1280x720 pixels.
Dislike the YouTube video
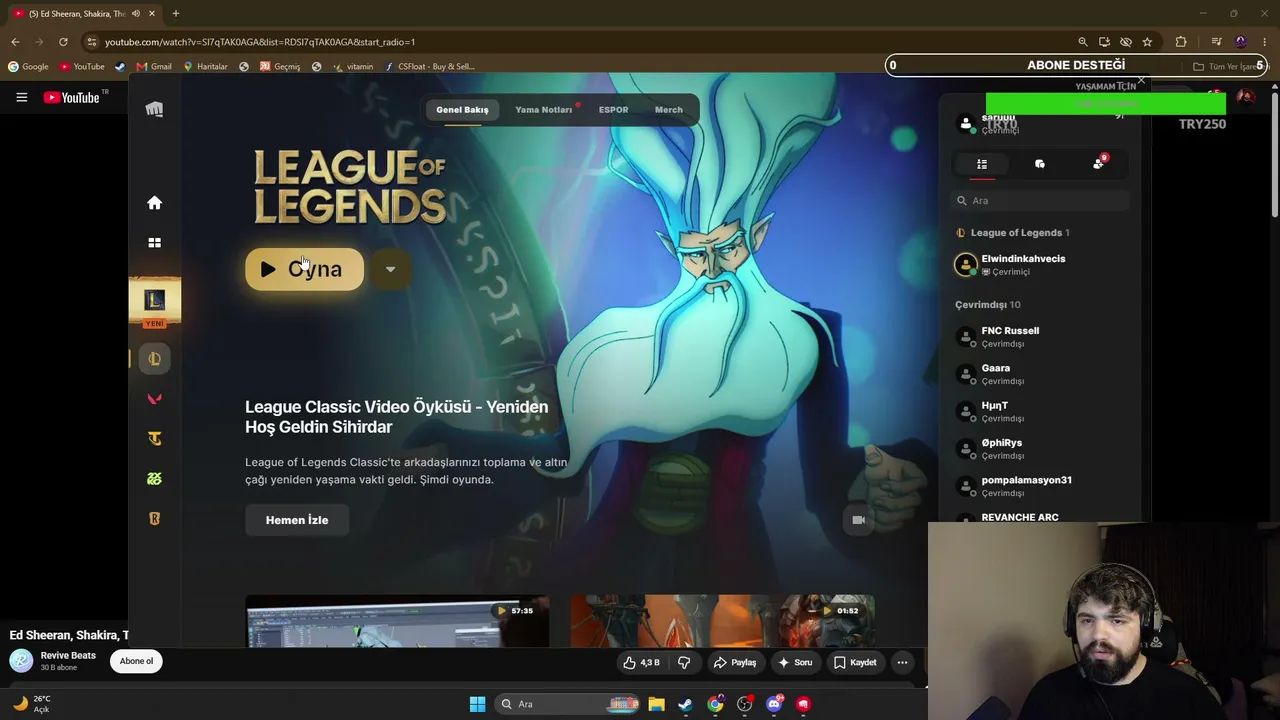(684, 662)
